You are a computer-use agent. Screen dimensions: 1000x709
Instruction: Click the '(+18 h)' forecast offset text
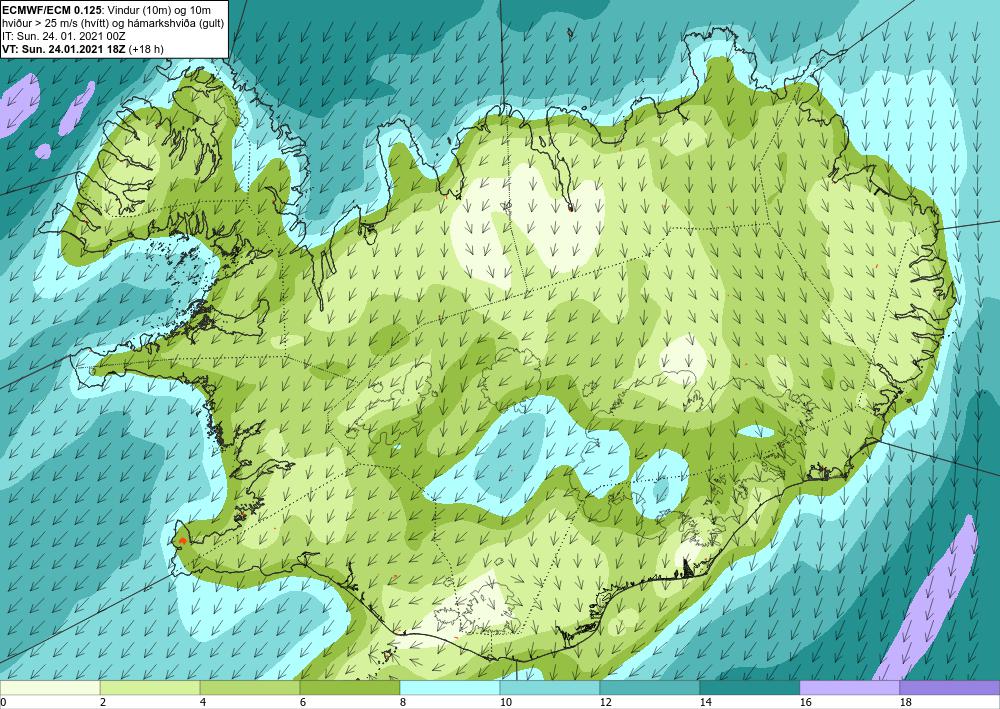point(146,49)
